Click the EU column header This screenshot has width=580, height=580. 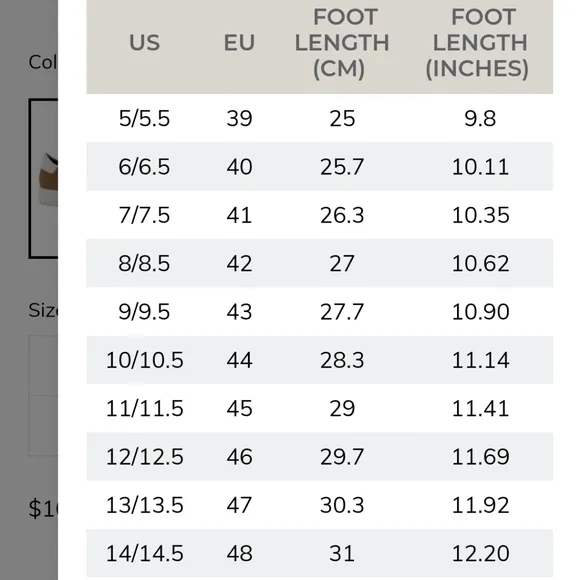239,43
